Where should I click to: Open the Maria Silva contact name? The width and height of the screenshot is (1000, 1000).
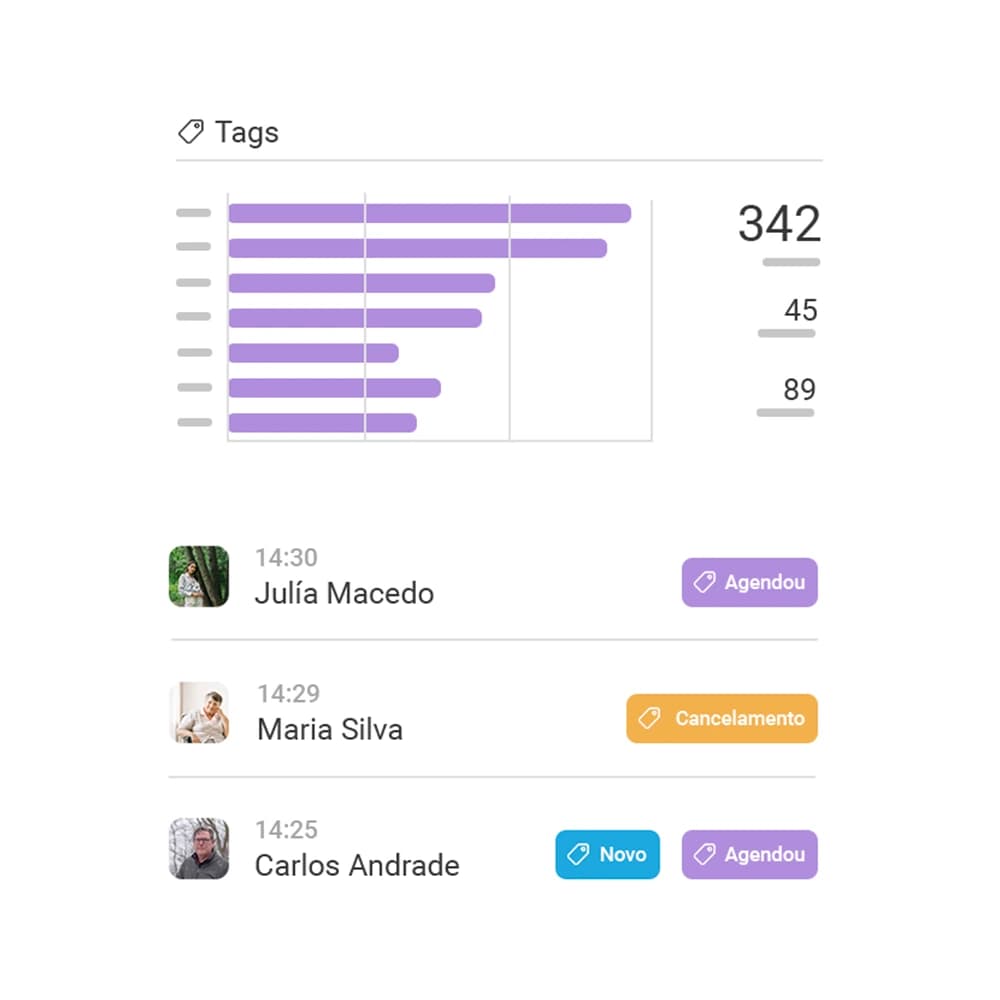[330, 730]
